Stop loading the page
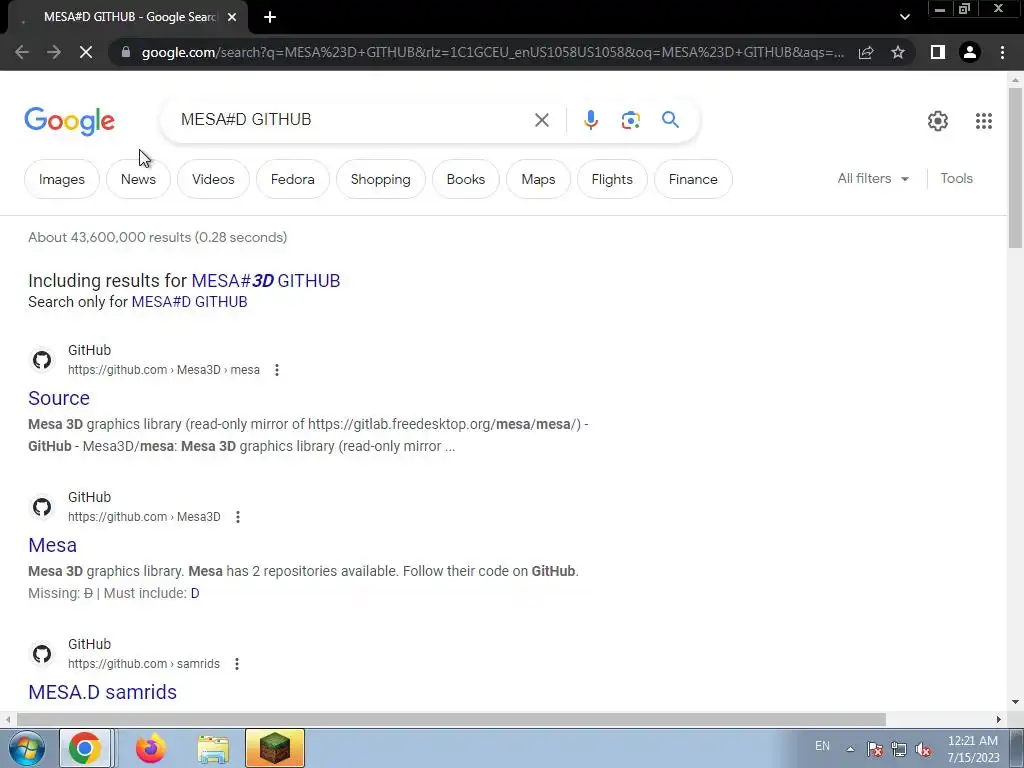This screenshot has height=768, width=1024. [x=86, y=52]
